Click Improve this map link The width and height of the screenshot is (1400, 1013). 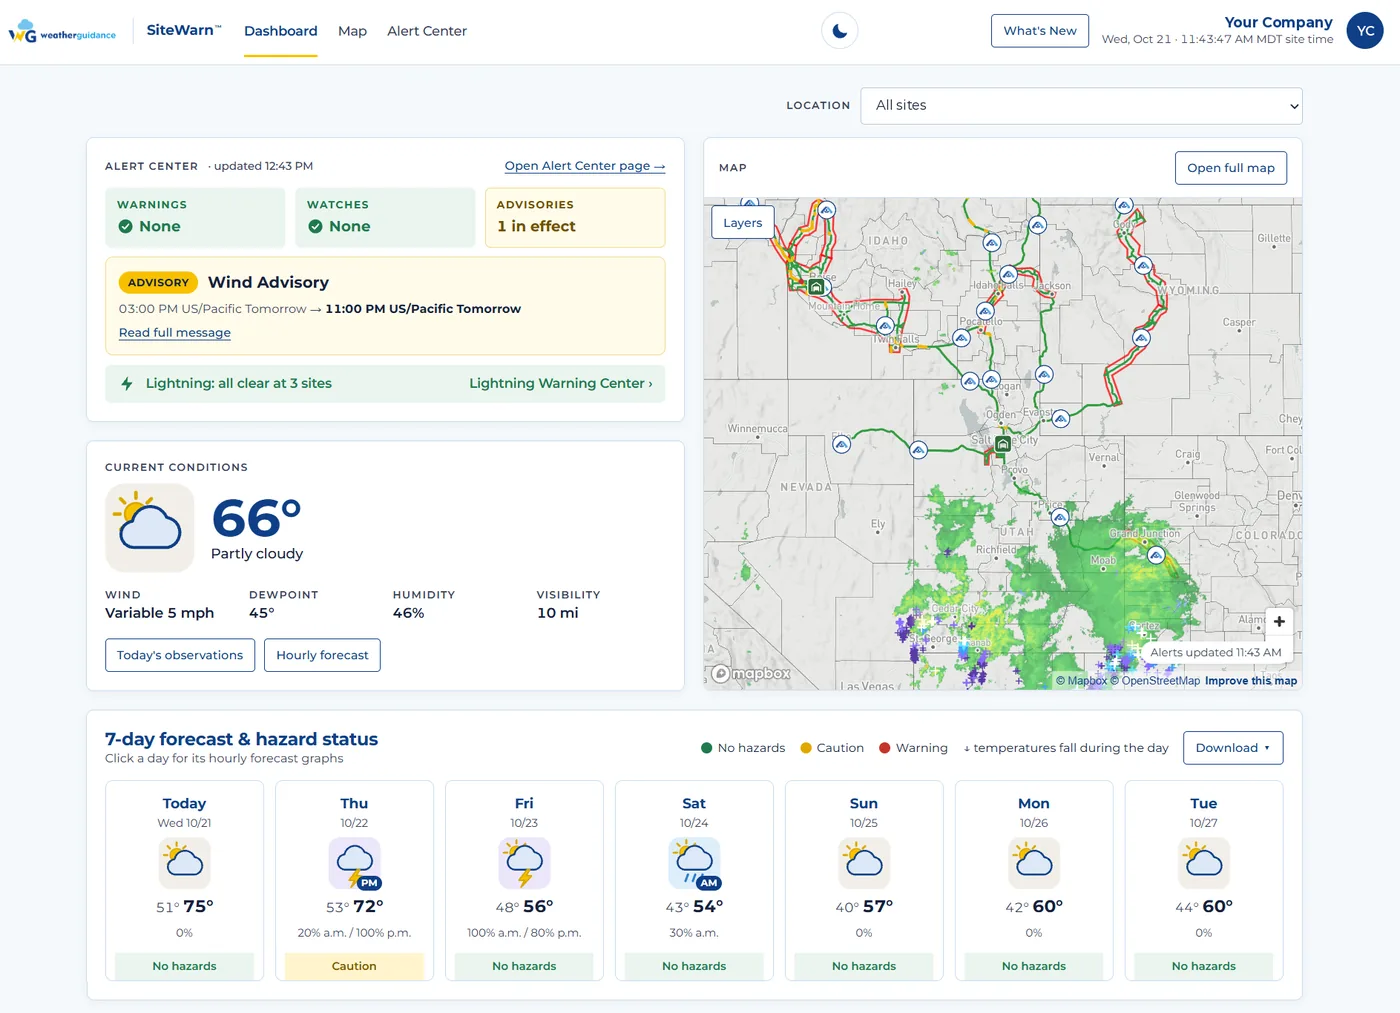click(1251, 681)
